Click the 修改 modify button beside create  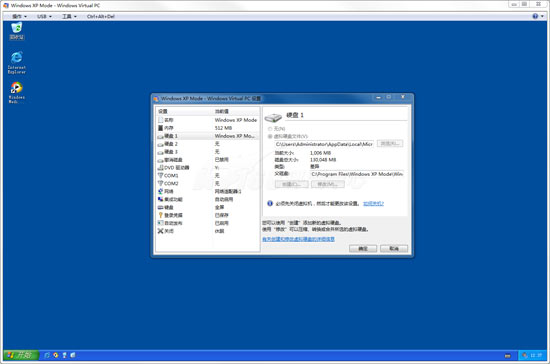(328, 184)
